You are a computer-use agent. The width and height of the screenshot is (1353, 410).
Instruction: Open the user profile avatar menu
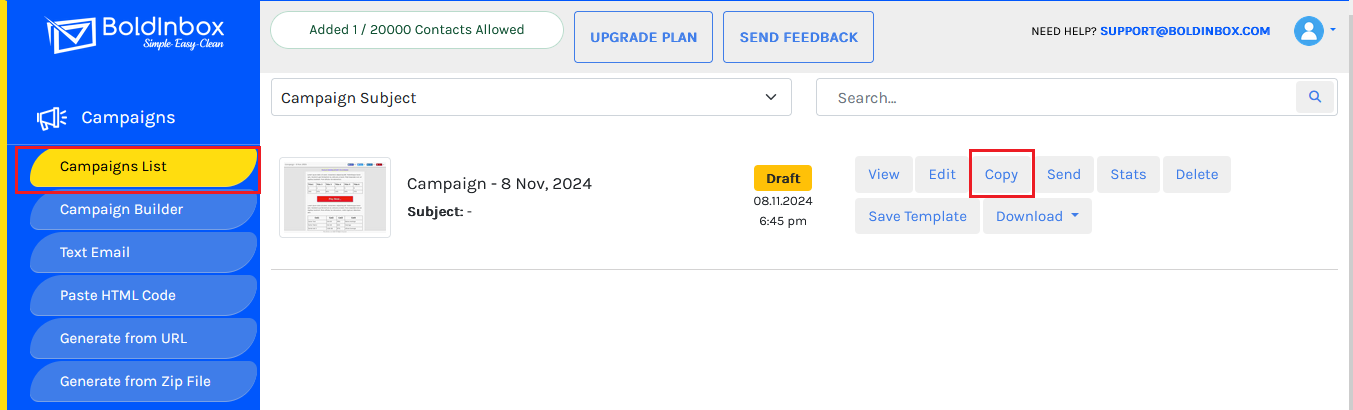1308,31
